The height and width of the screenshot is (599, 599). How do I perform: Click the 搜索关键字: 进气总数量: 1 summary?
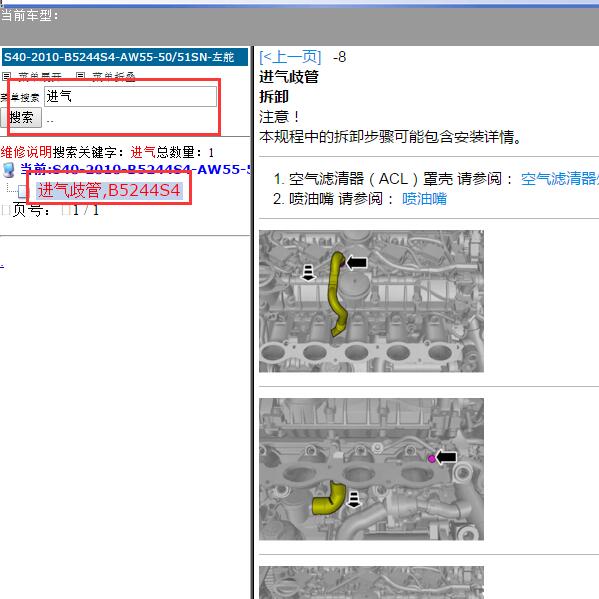tap(133, 152)
